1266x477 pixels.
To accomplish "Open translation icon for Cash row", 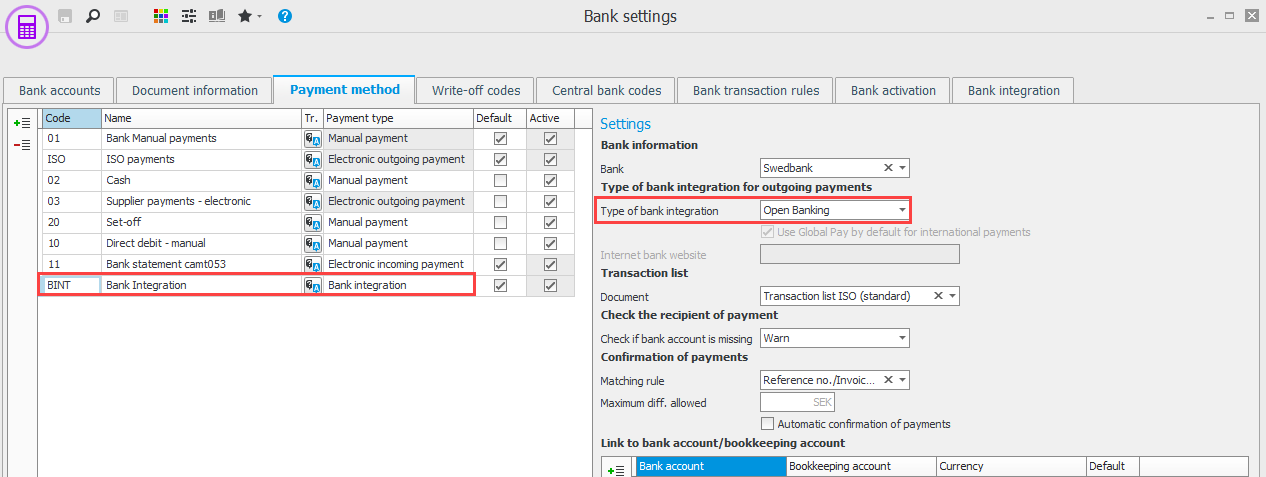I will [312, 181].
